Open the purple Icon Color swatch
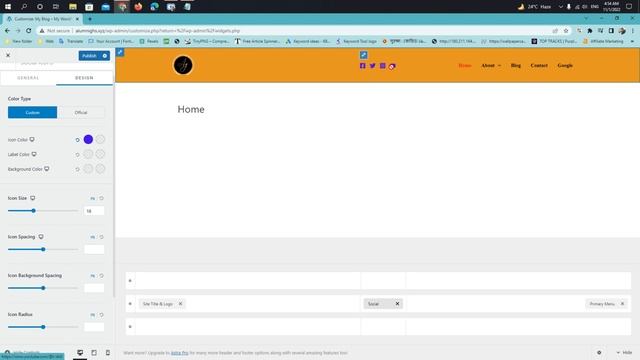 pos(88,140)
